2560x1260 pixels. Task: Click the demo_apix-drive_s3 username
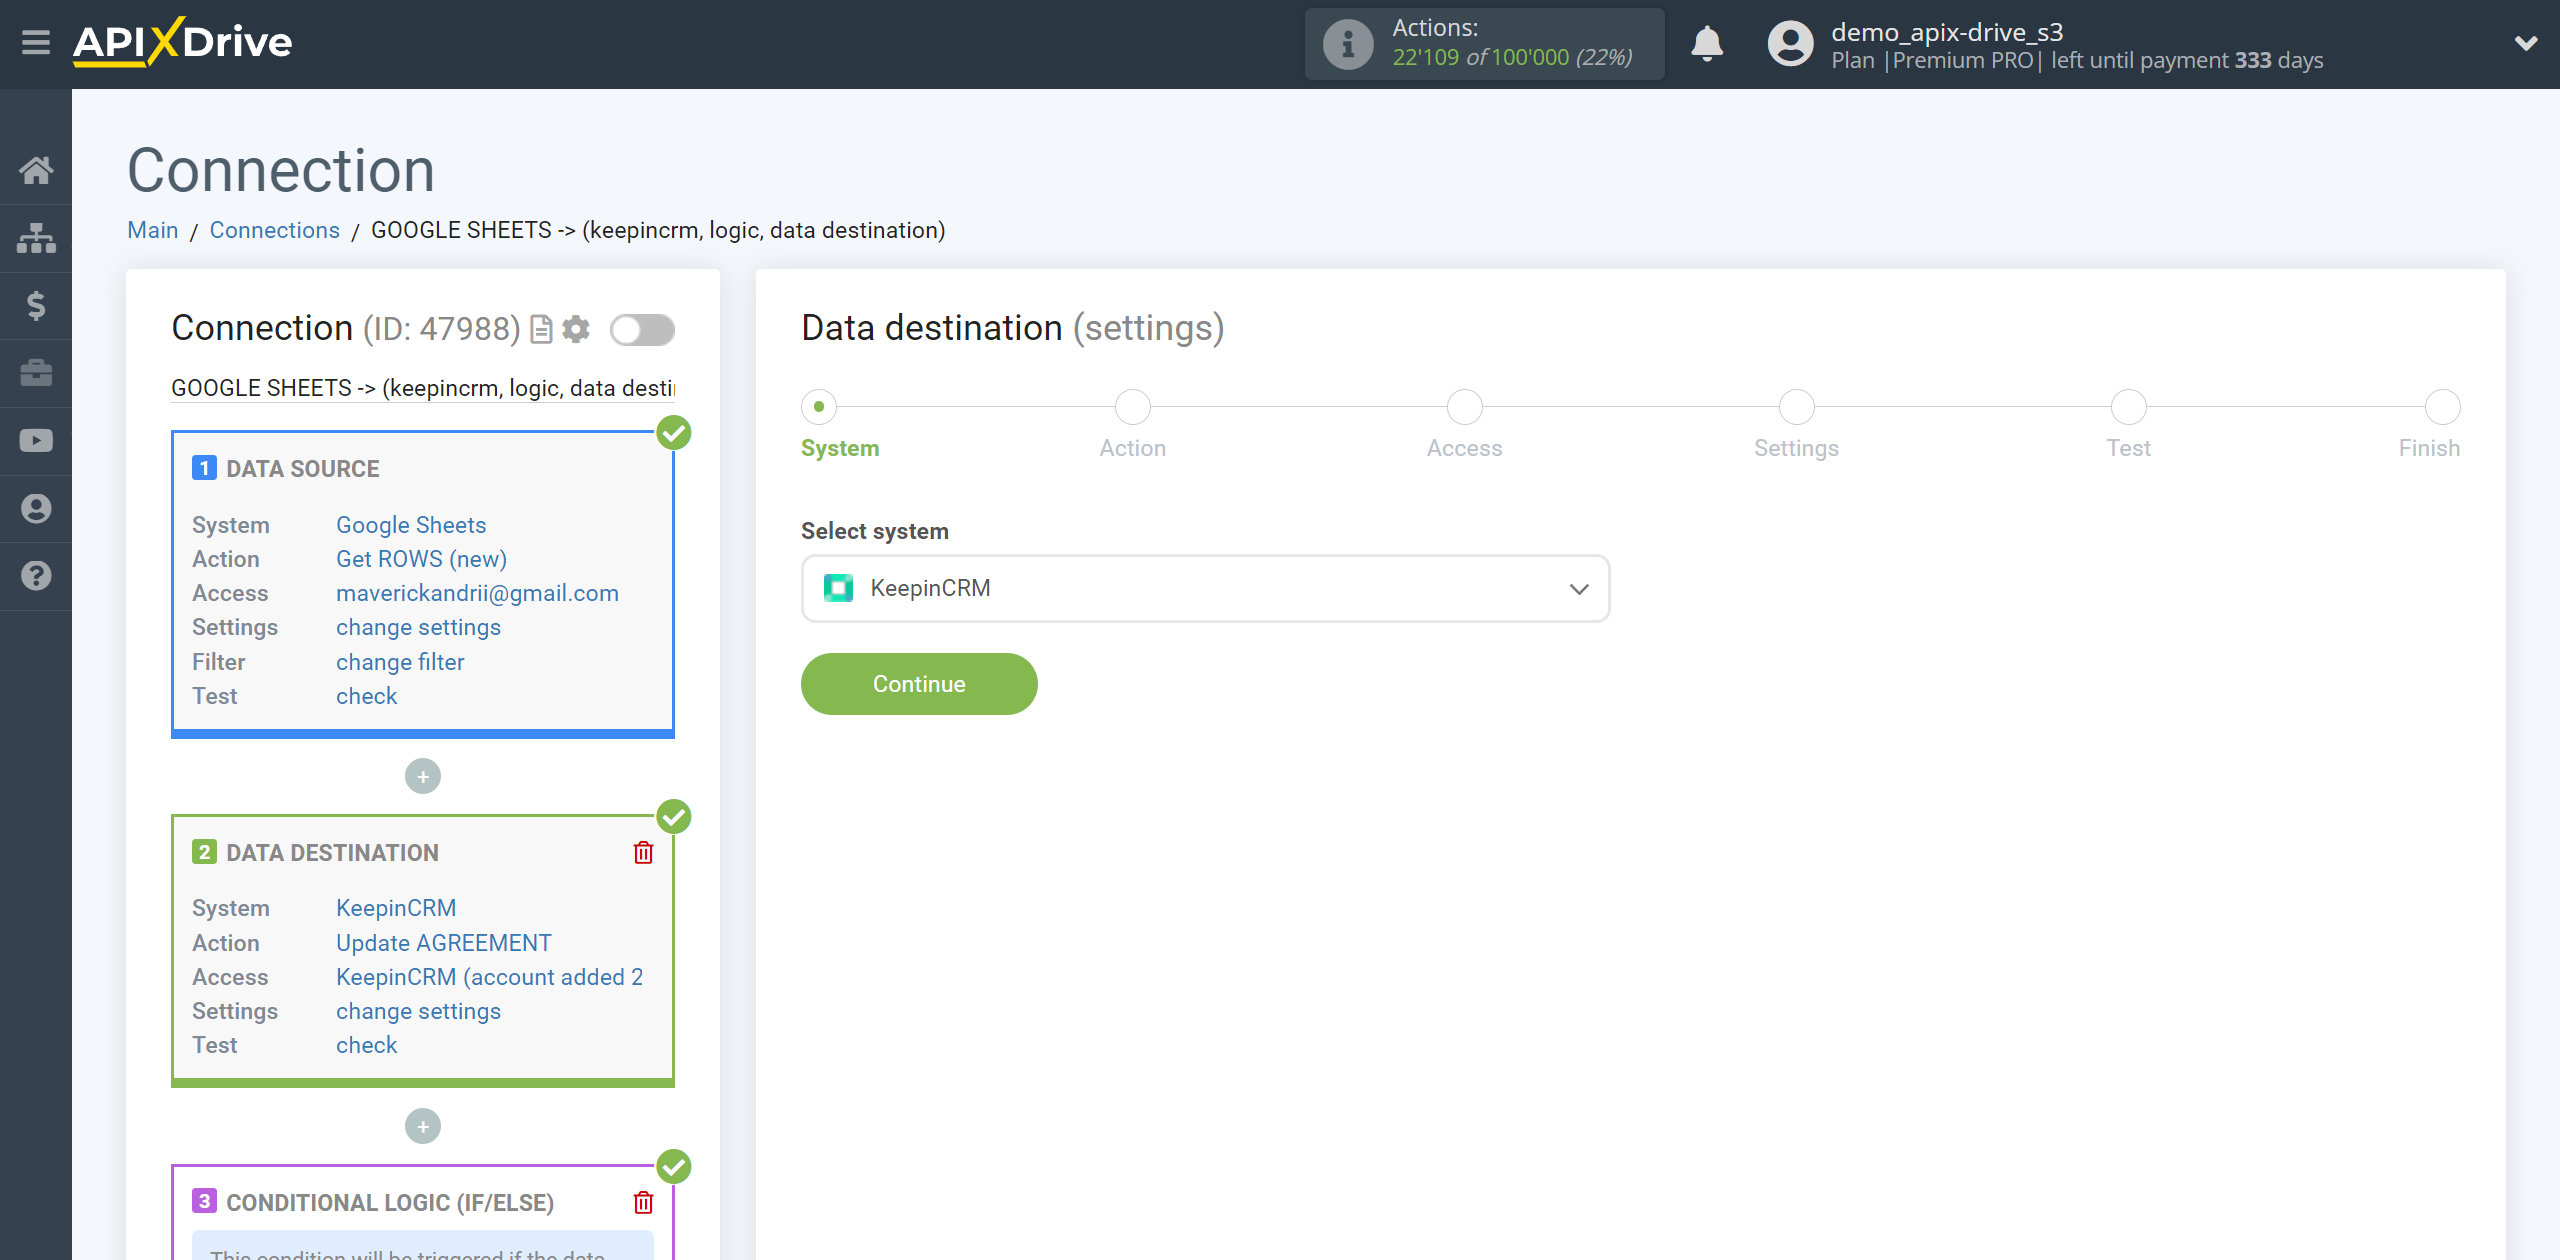pyautogui.click(x=1947, y=32)
